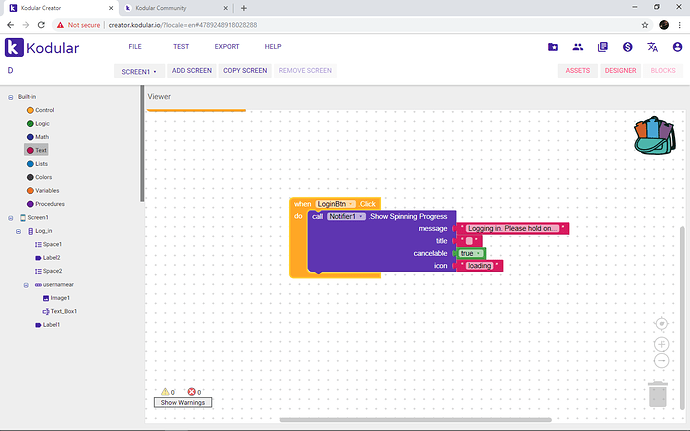Click the language translate icon
Viewport: 690px width, 431px height.
pyautogui.click(x=652, y=47)
